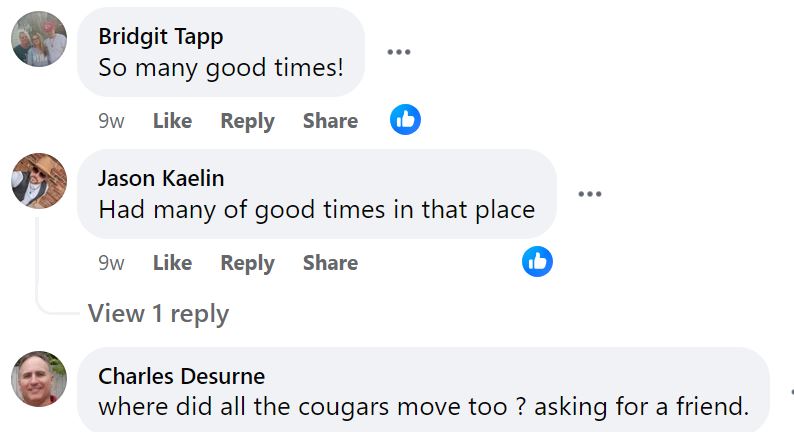Like Jason Kaelin's comment
Image resolution: width=794 pixels, height=432 pixels.
point(172,263)
